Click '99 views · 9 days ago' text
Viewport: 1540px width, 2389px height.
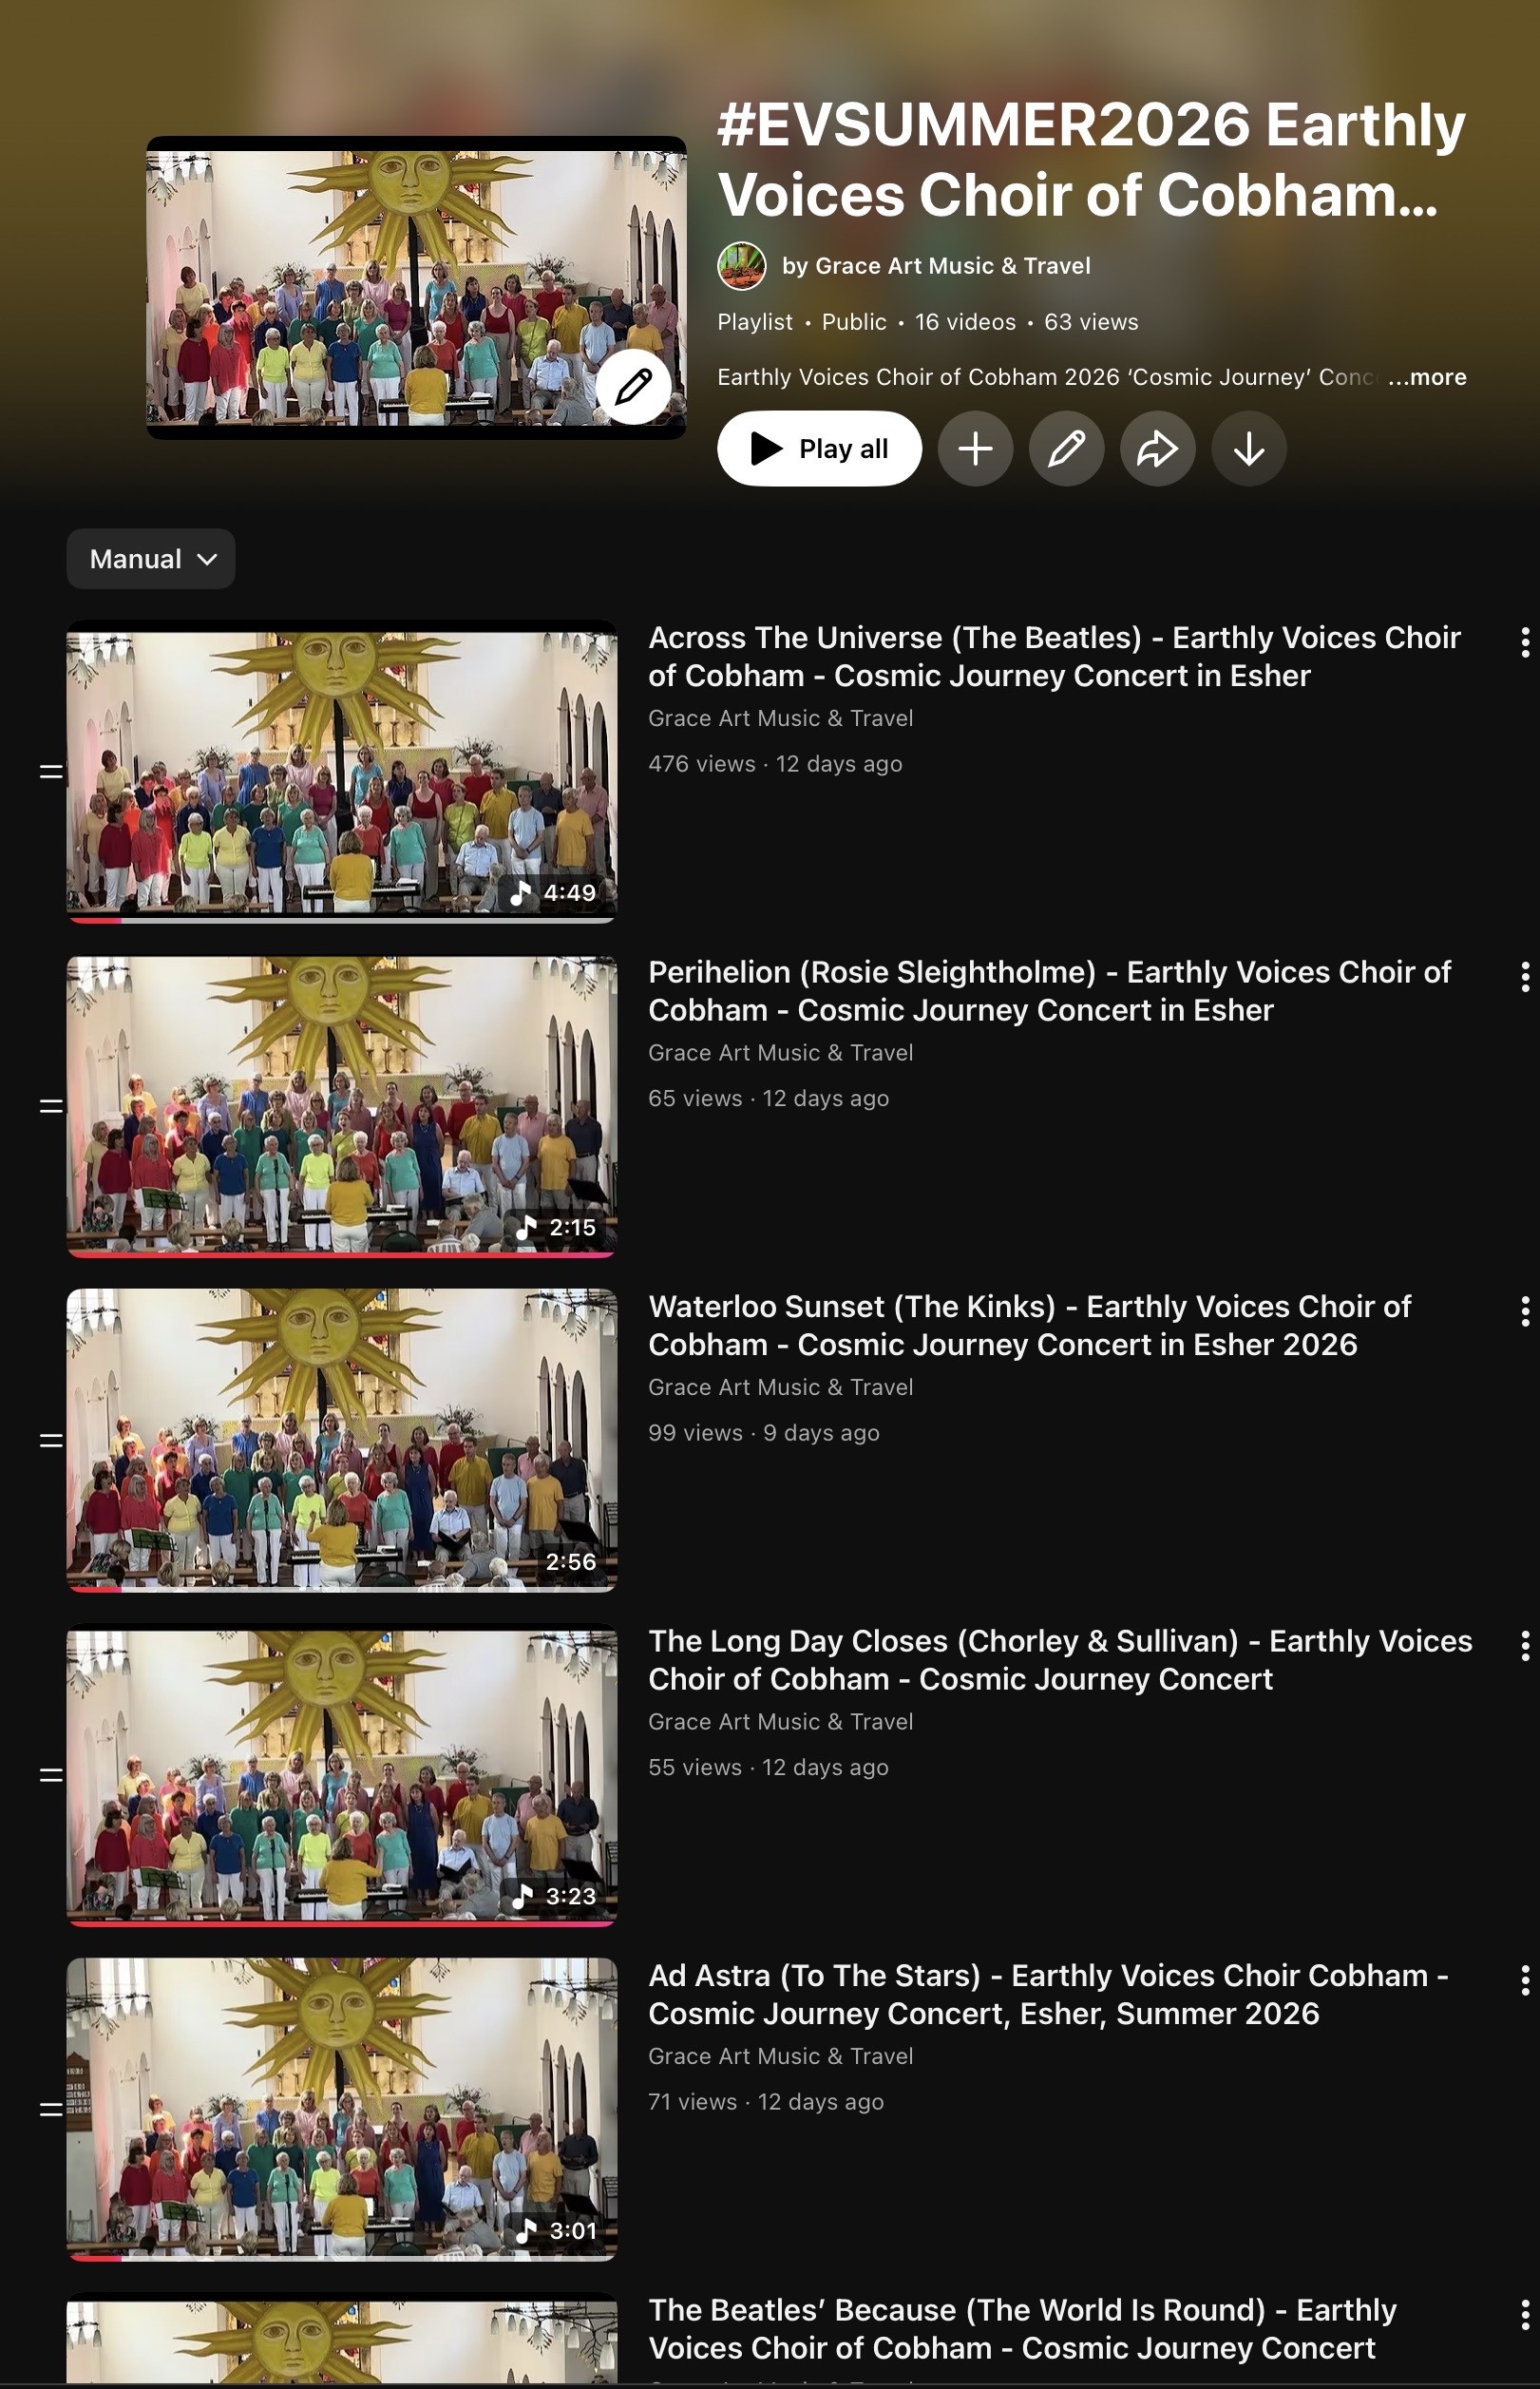click(764, 1433)
